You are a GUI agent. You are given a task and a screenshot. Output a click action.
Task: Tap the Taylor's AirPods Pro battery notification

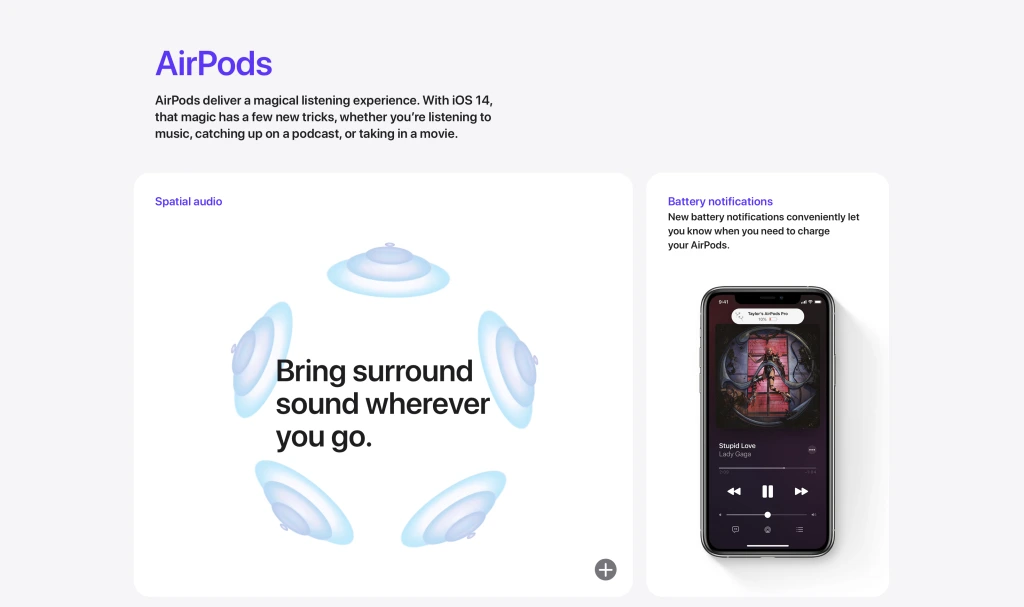[x=767, y=316]
